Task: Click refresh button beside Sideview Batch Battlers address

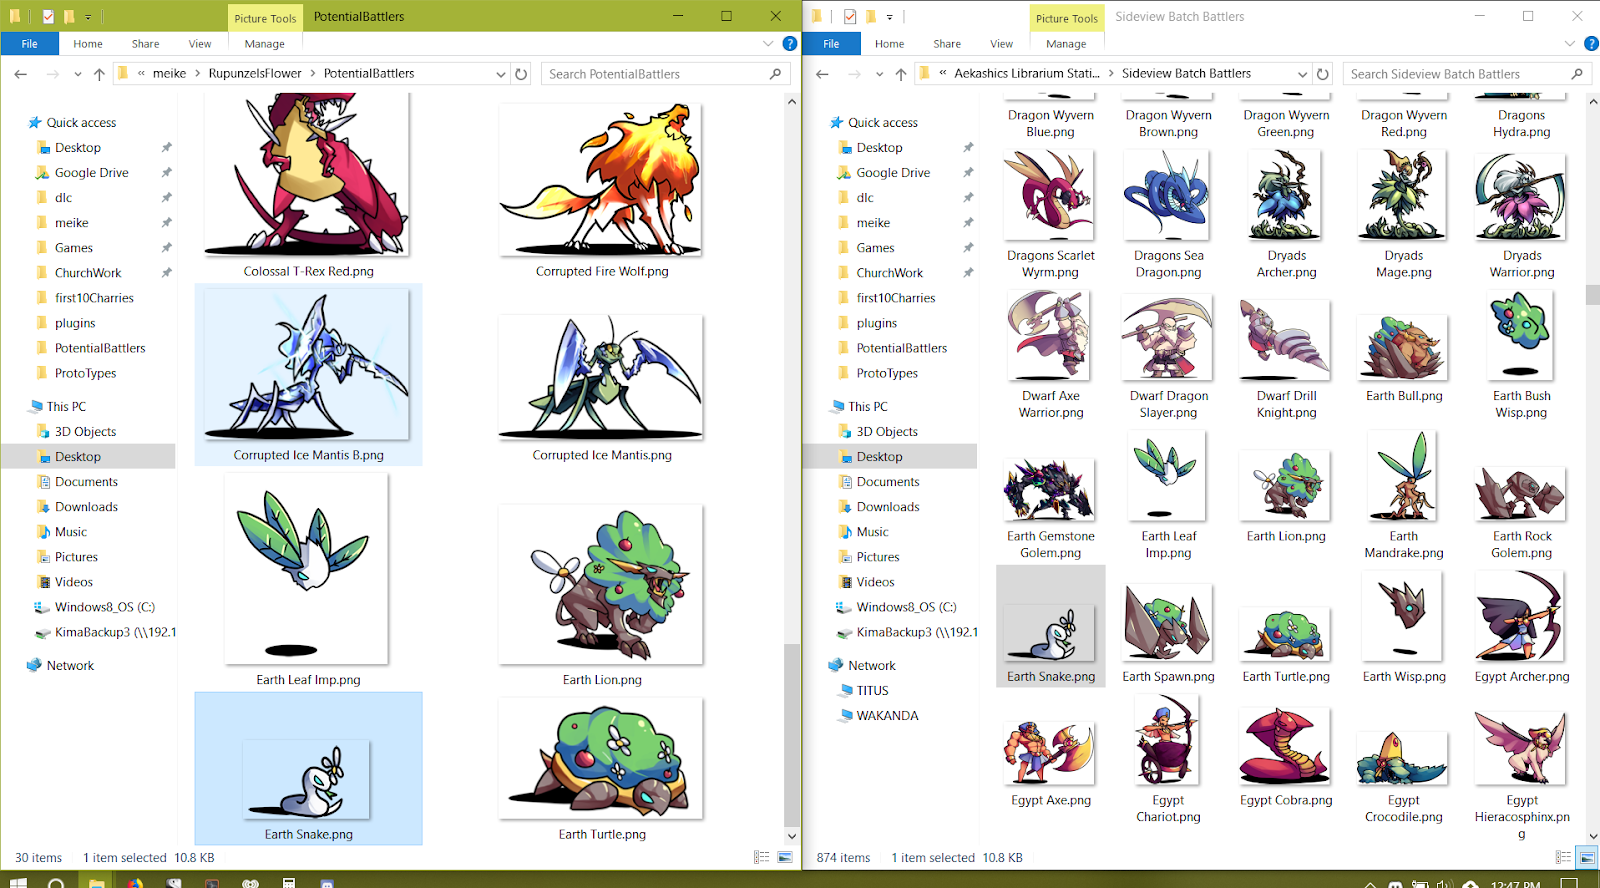Action: pyautogui.click(x=1323, y=74)
